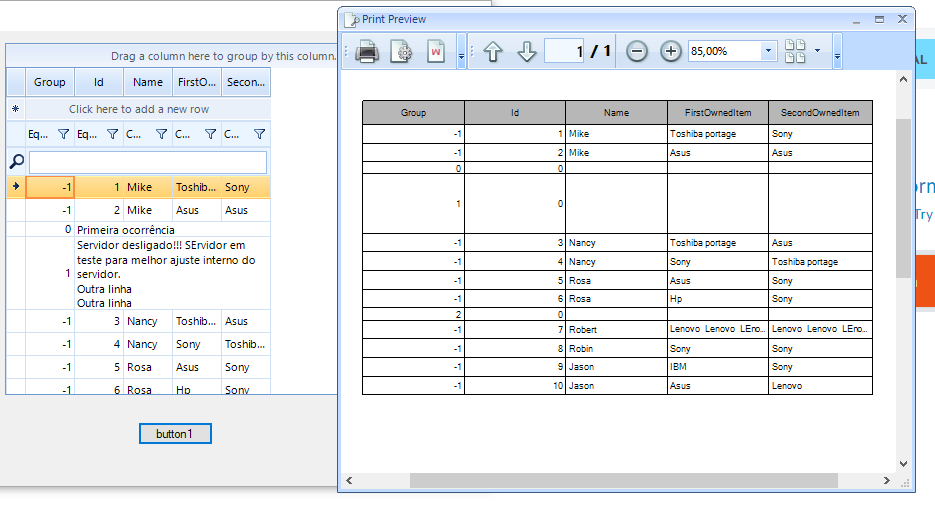Zoom out with the minus icon
Screen dimensions: 935x508
coord(637,52)
